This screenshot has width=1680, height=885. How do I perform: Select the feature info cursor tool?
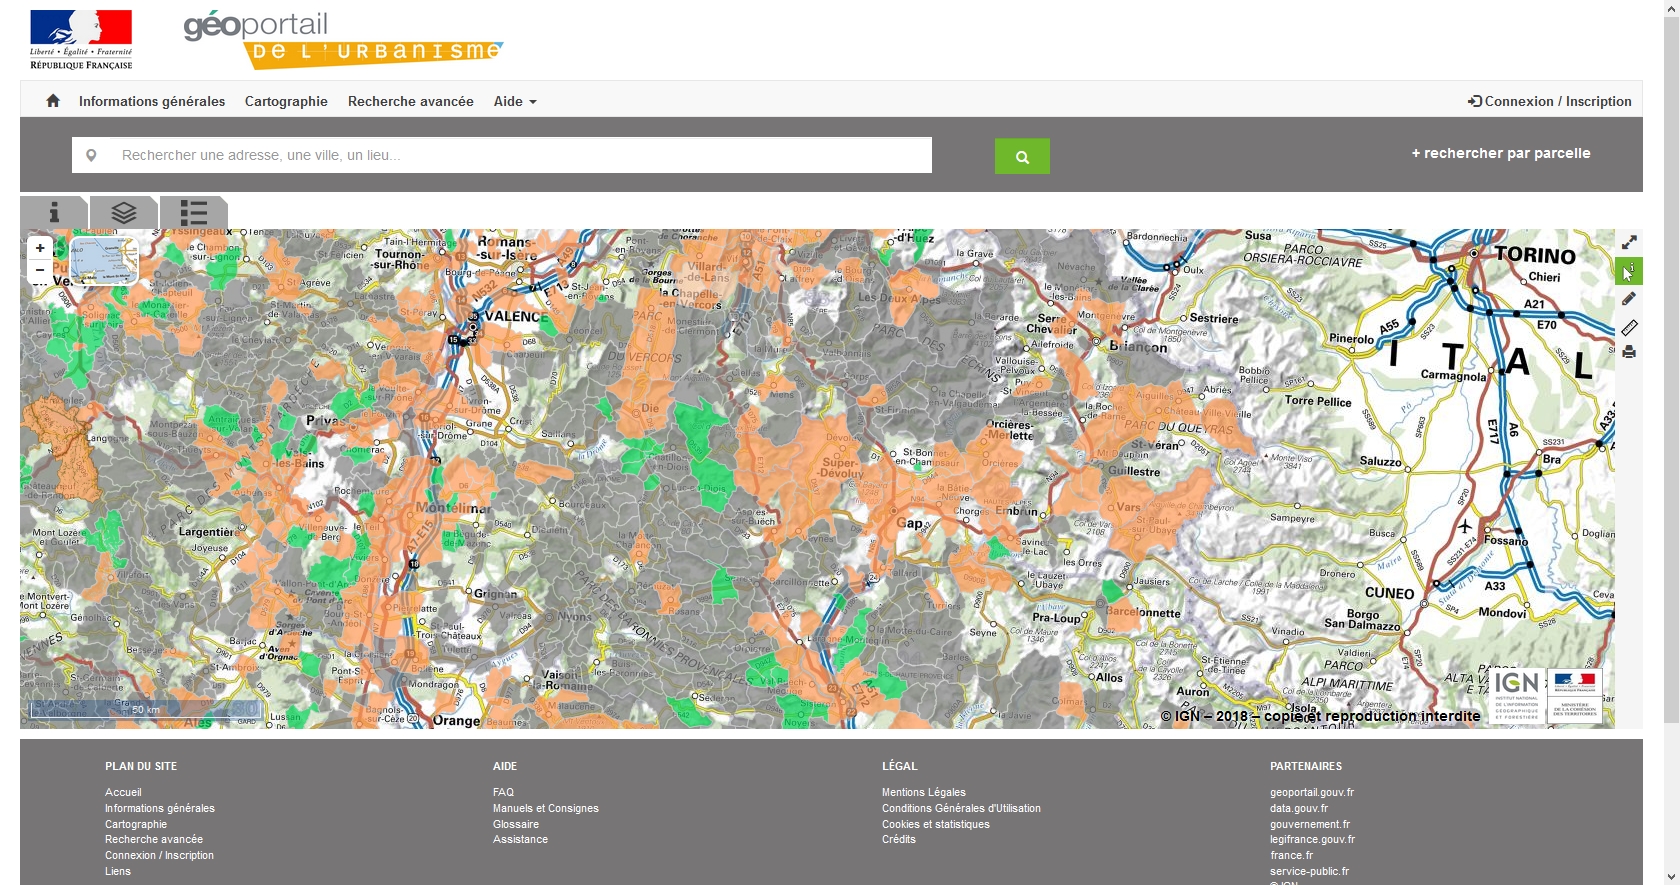coord(1629,271)
